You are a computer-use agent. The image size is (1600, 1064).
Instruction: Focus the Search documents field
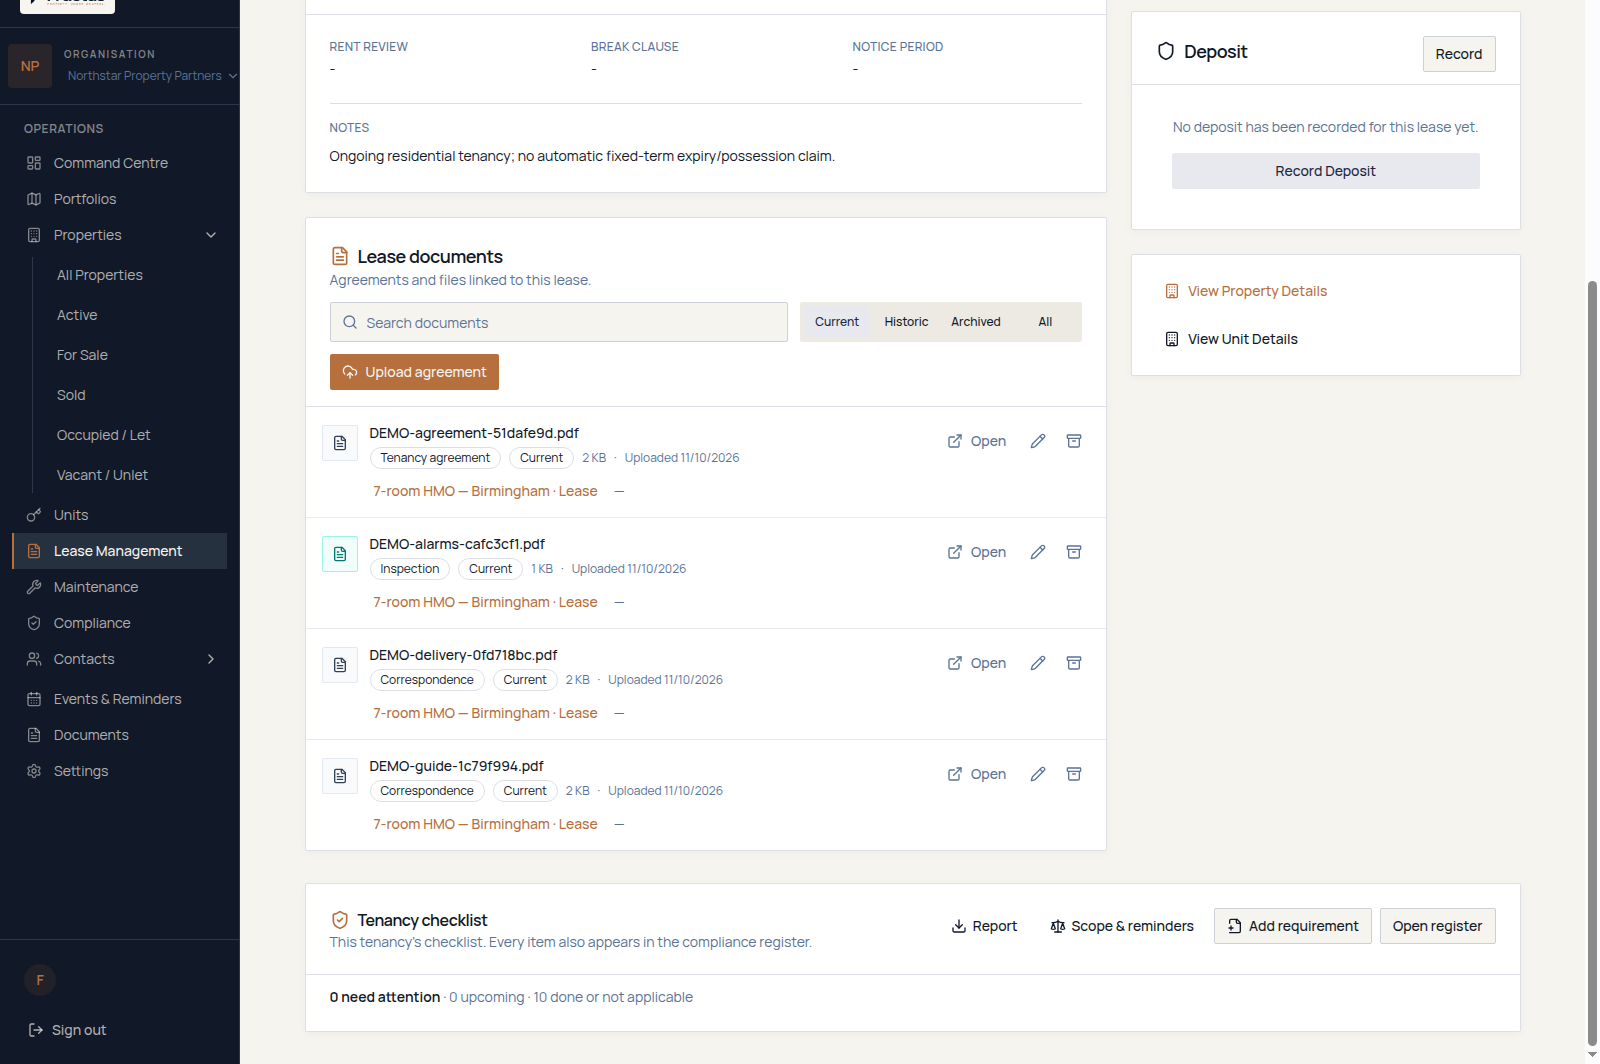559,322
